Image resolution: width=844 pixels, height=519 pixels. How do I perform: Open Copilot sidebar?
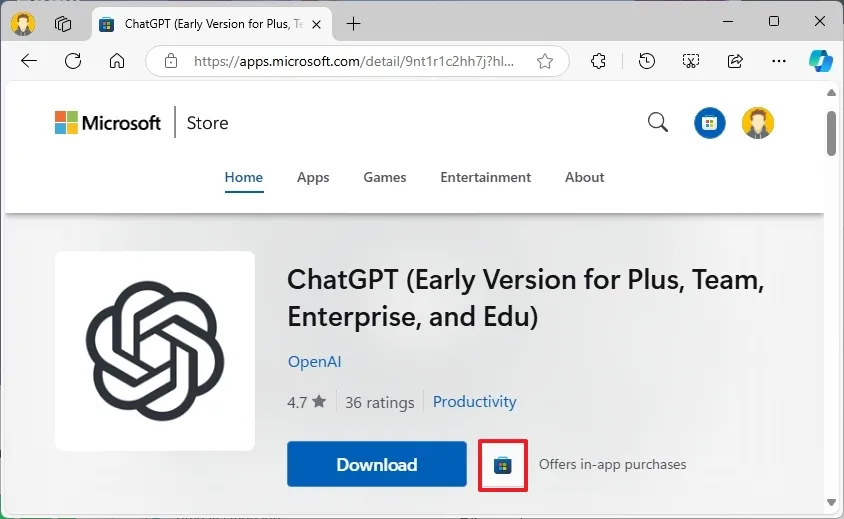[x=820, y=61]
